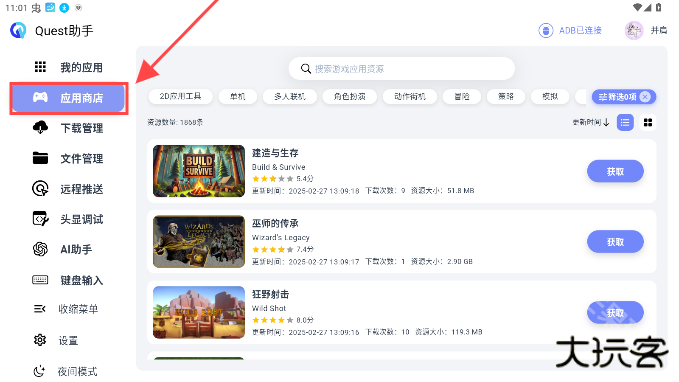679x382 pixels.
Task: Click the 远程推送 icon
Action: (x=40, y=189)
